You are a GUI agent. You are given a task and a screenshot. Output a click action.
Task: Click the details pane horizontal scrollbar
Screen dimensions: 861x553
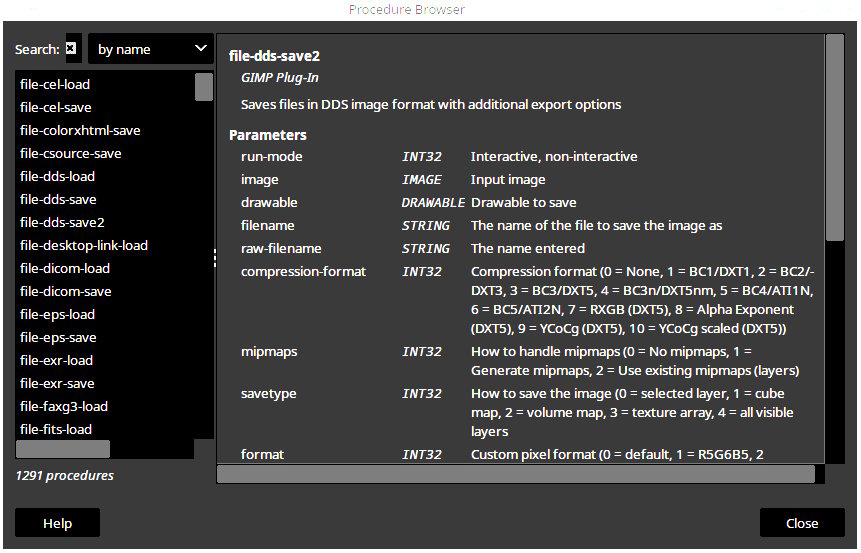[x=516, y=474]
